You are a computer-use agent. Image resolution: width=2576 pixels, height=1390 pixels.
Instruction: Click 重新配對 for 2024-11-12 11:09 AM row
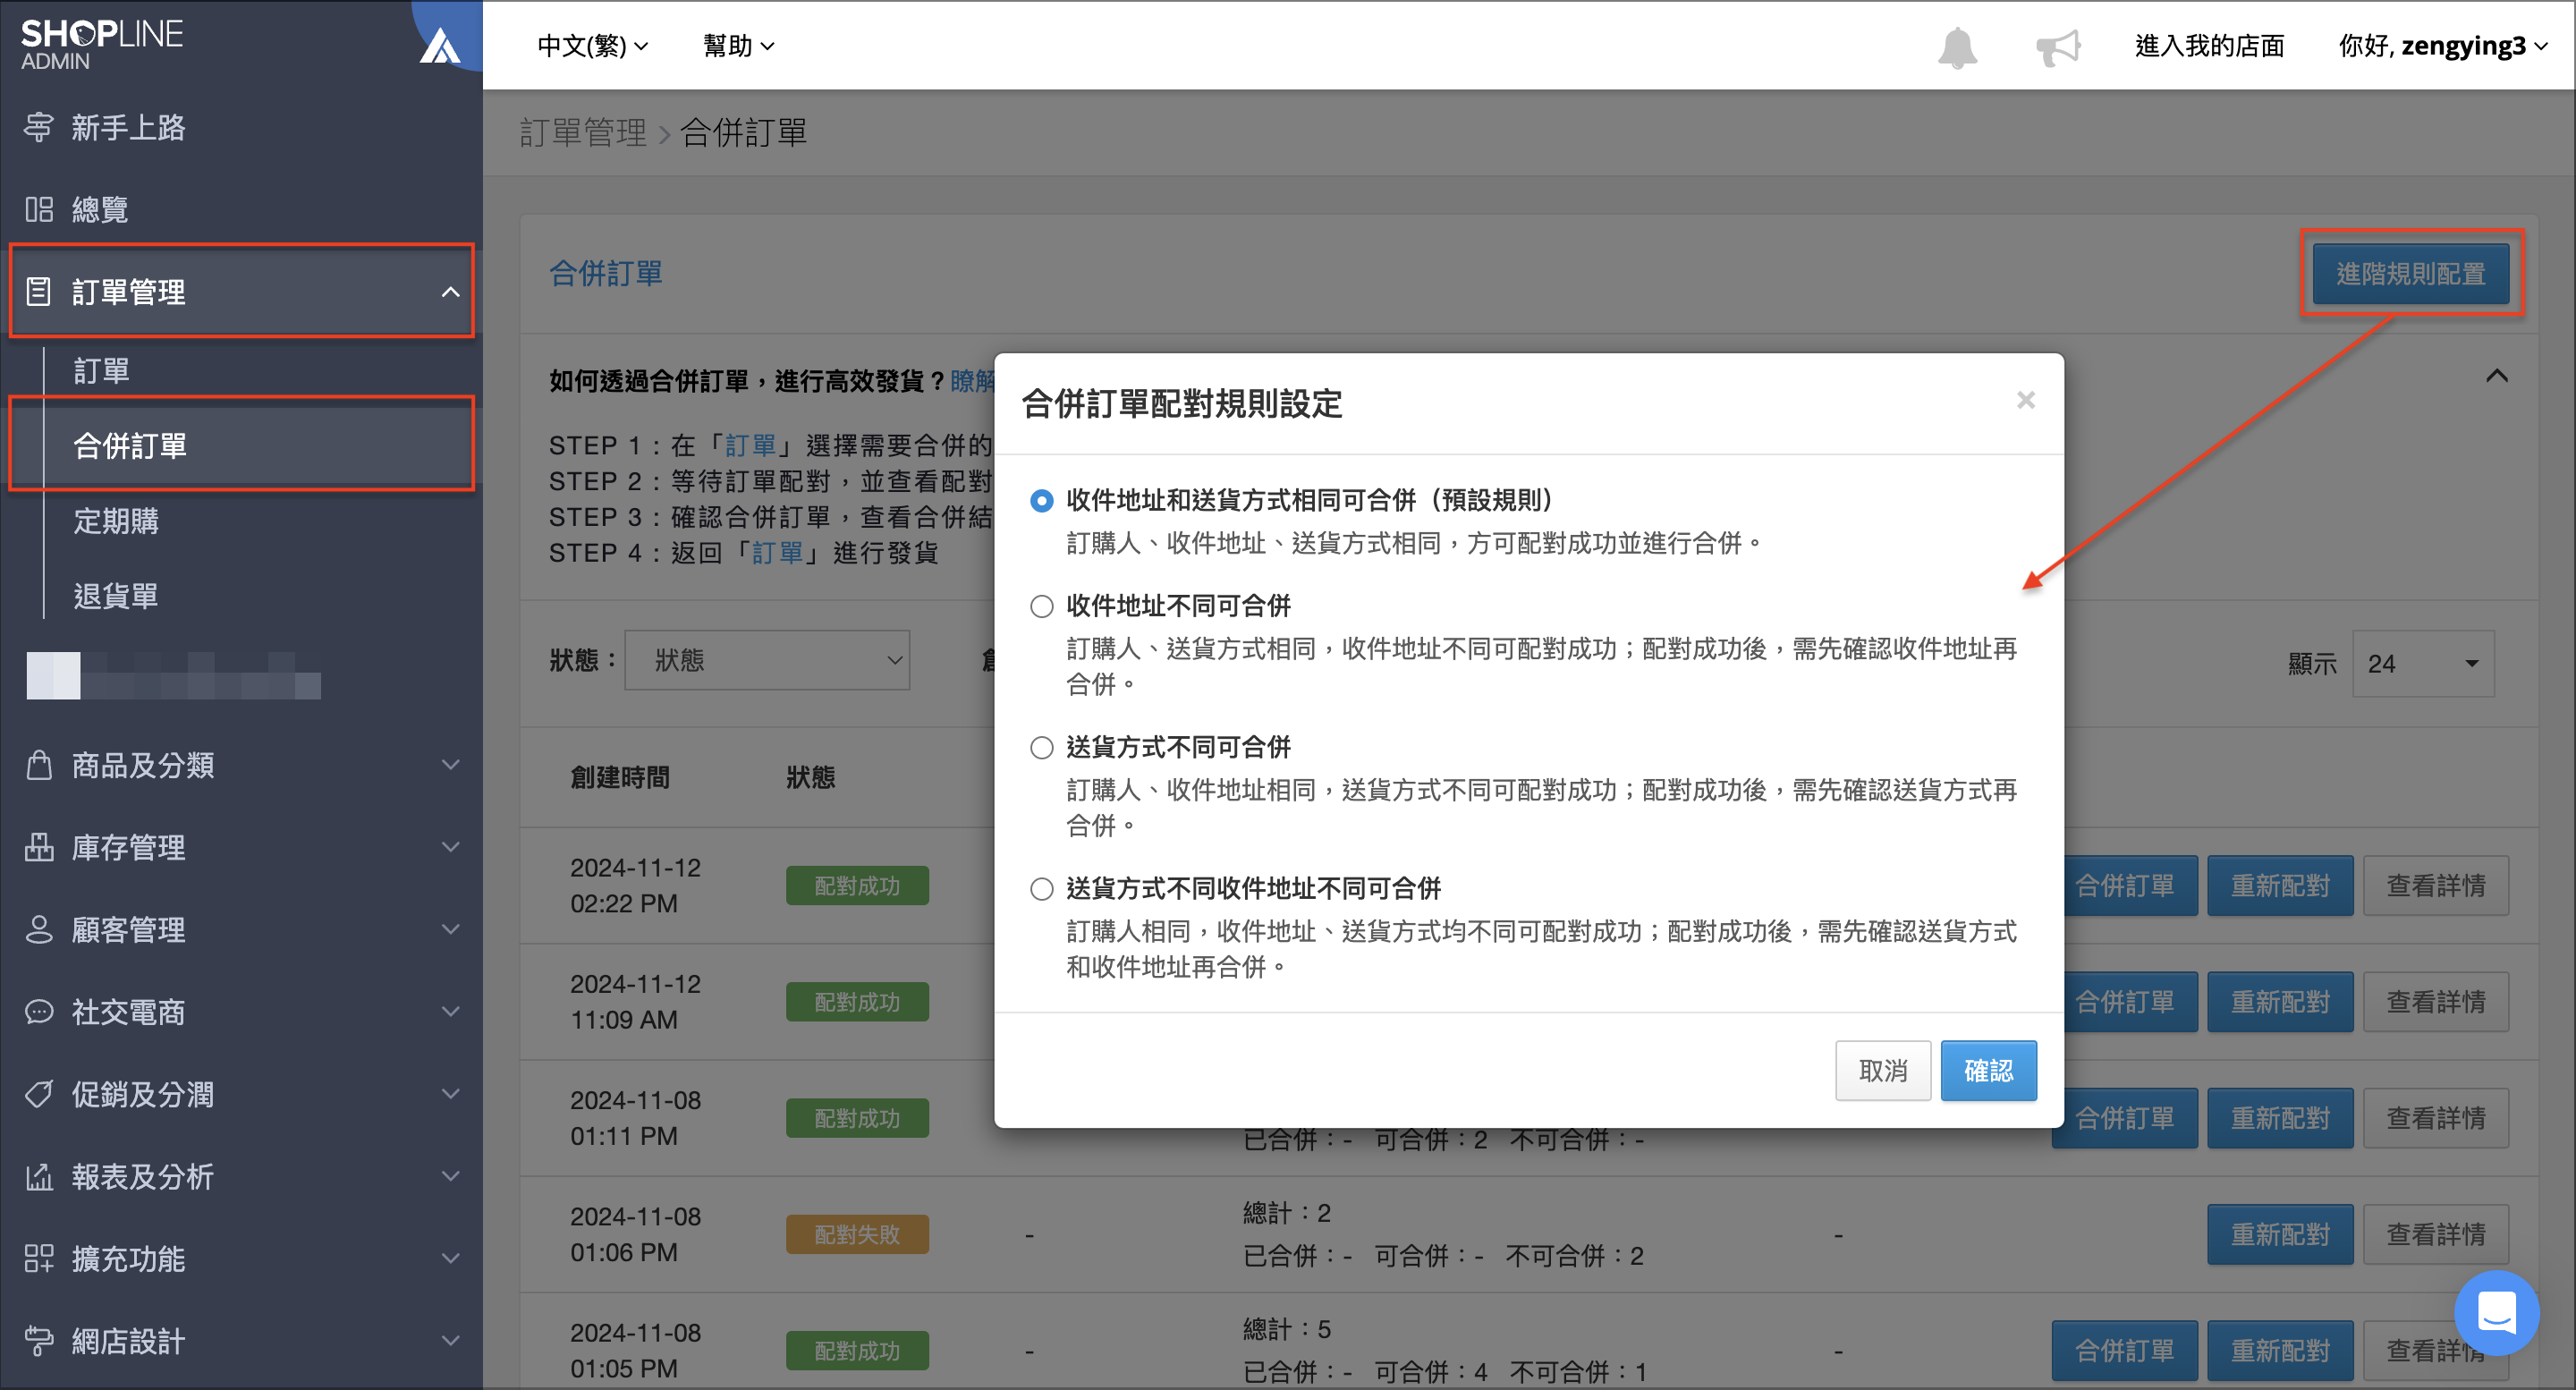pos(2280,1002)
